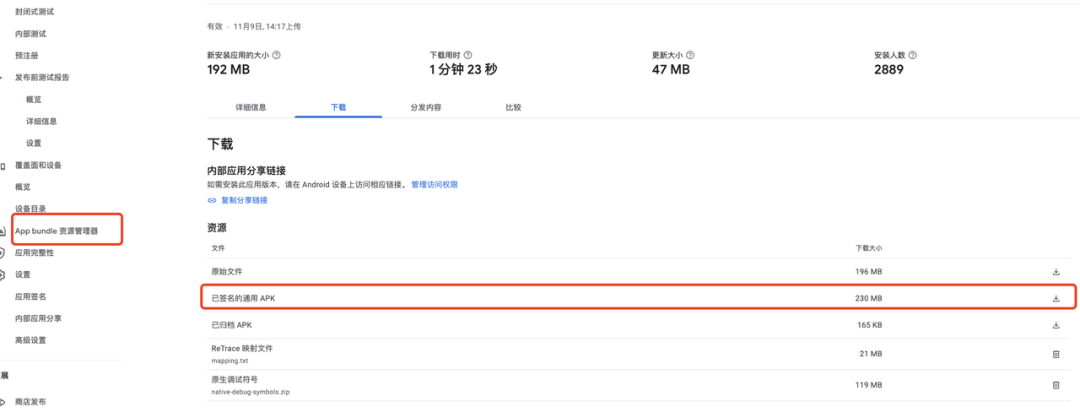Open sidebar 详细信息 under 发布前测试报告

click(x=41, y=121)
